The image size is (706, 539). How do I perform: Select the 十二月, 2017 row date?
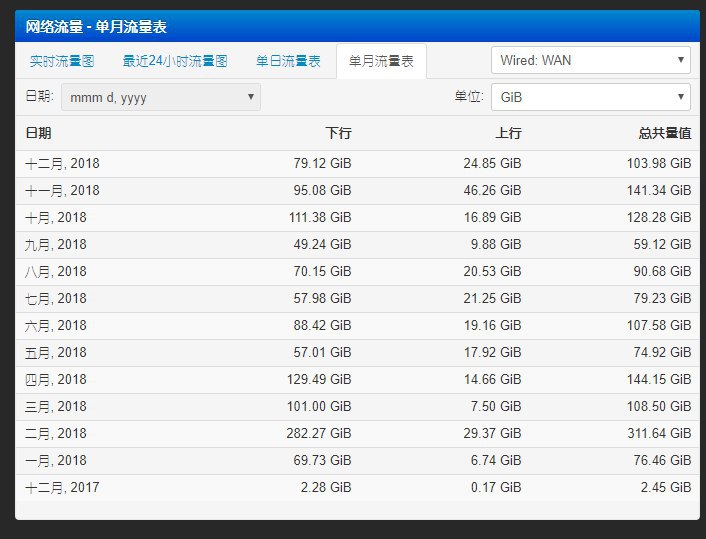click(62, 488)
